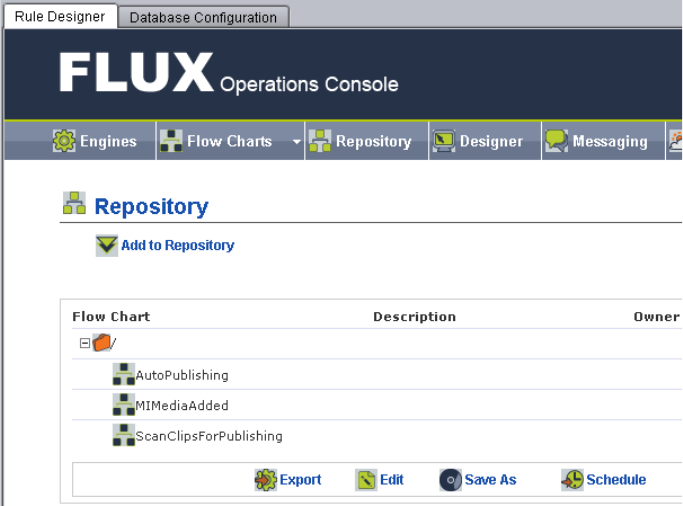This screenshot has height=506, width=683.
Task: Switch to the Database Configuration tab
Action: [x=203, y=17]
